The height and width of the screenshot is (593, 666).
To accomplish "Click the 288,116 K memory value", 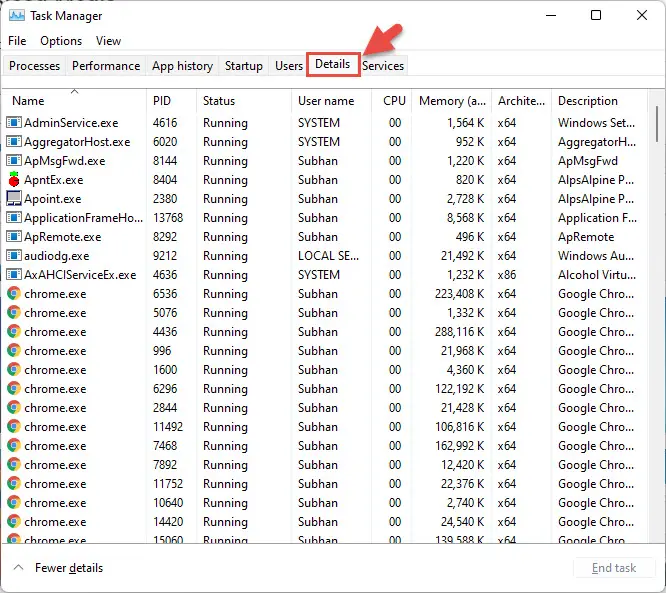I will (x=459, y=331).
